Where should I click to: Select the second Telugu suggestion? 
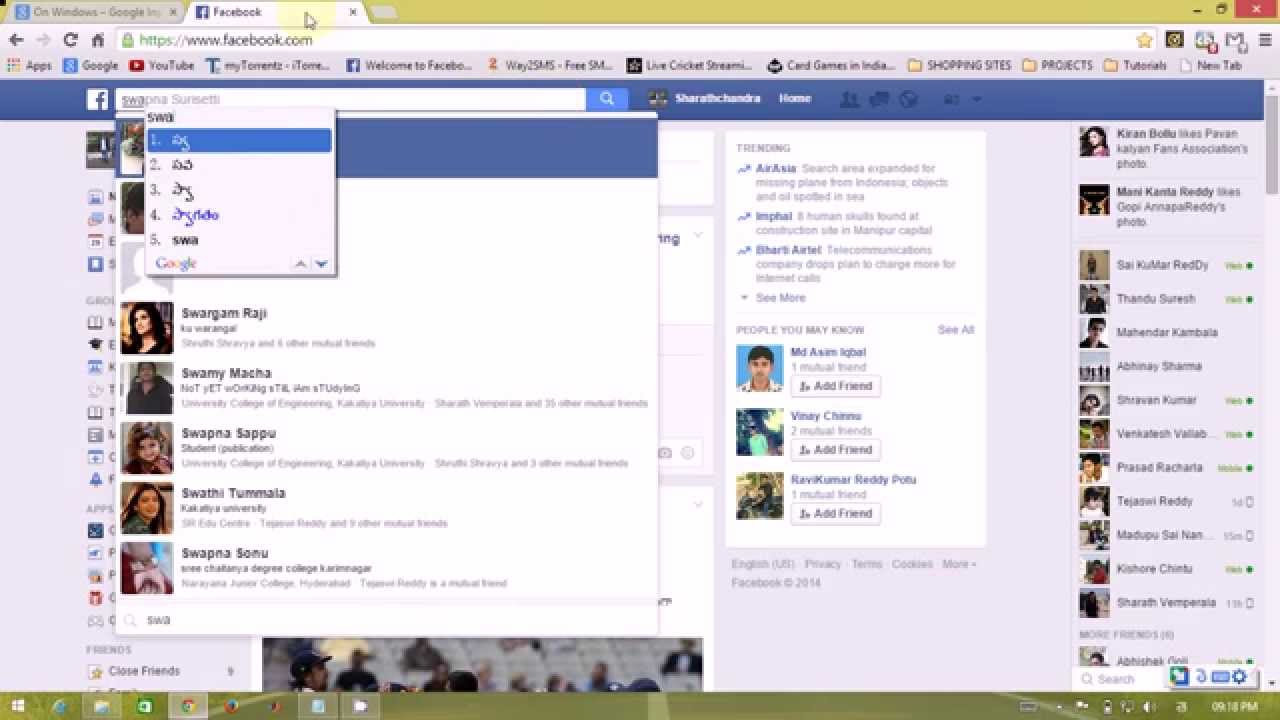point(240,165)
